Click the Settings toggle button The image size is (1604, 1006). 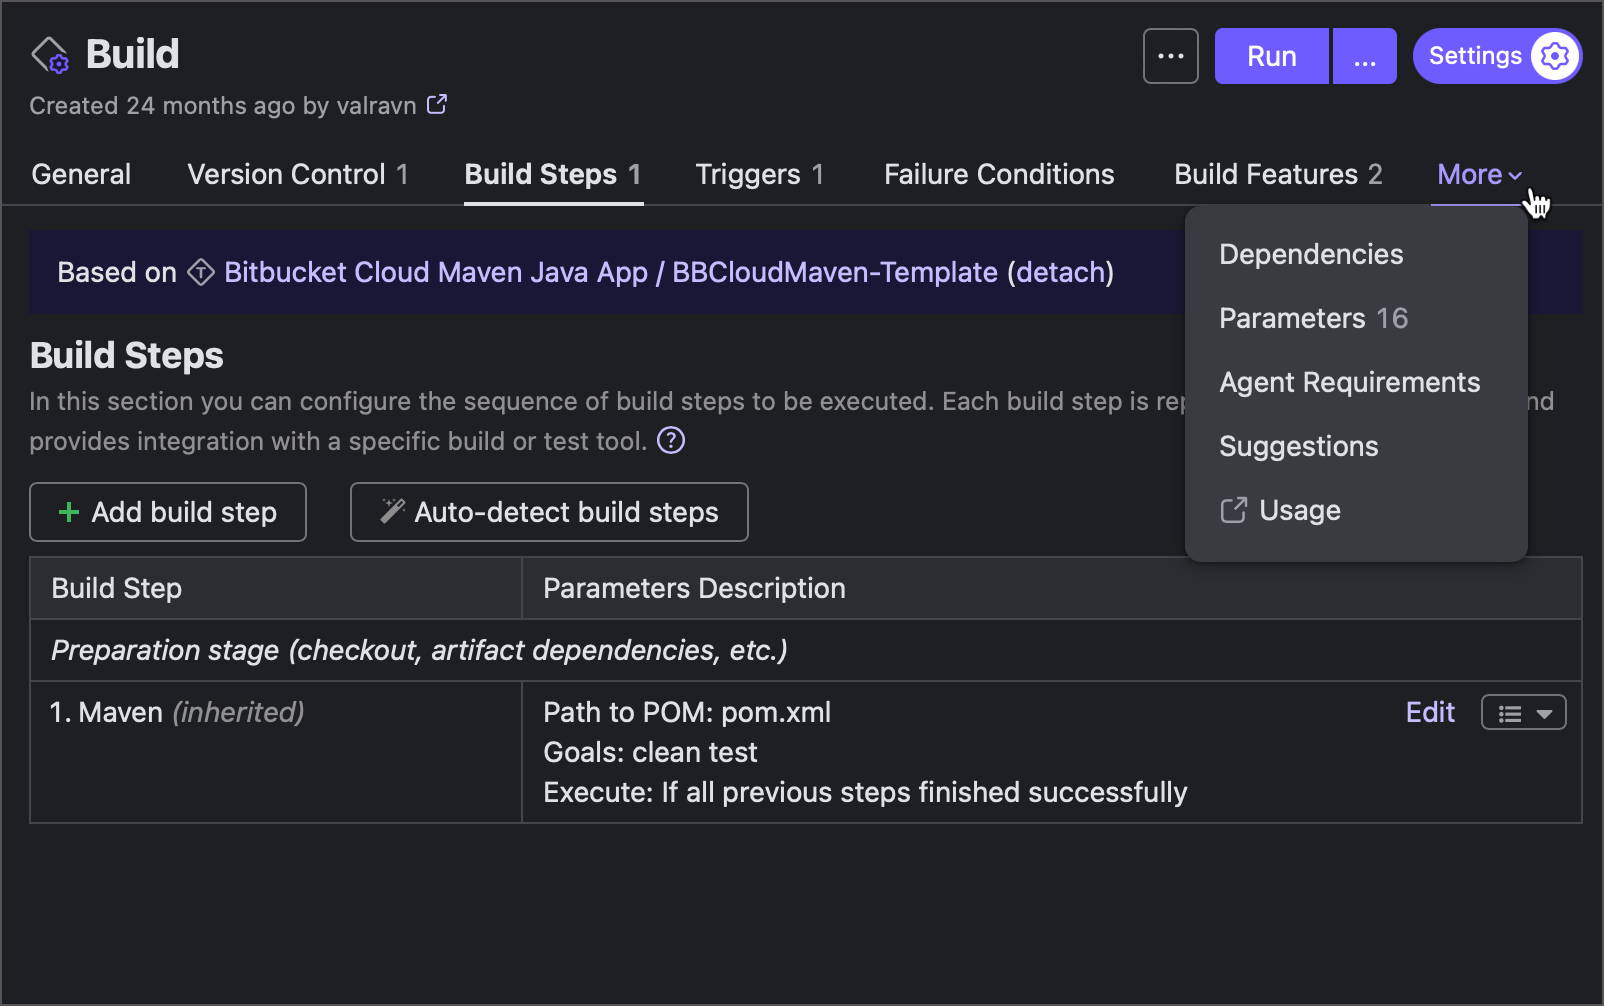click(x=1497, y=56)
